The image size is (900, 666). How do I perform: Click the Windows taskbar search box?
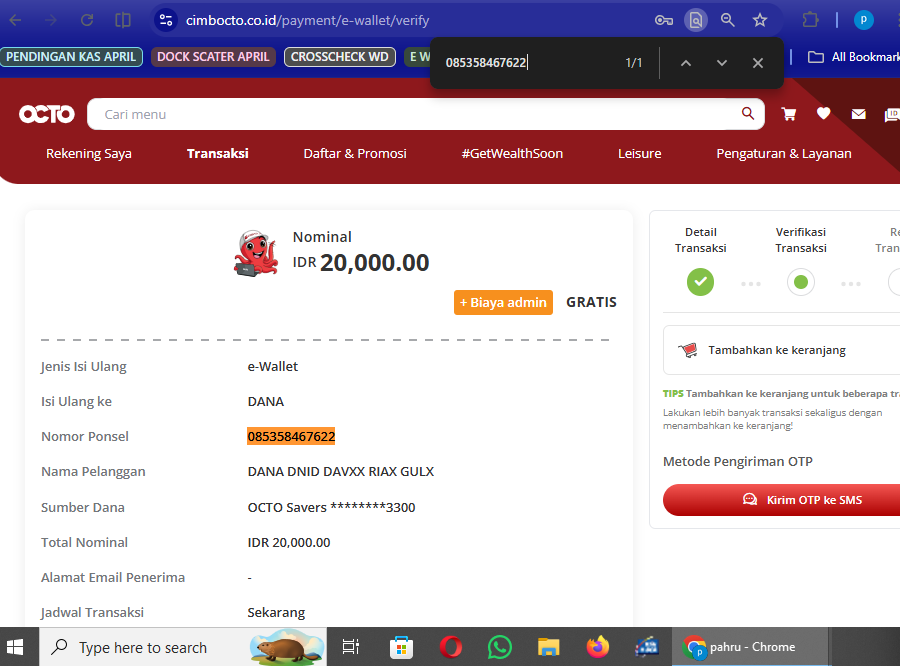click(183, 647)
